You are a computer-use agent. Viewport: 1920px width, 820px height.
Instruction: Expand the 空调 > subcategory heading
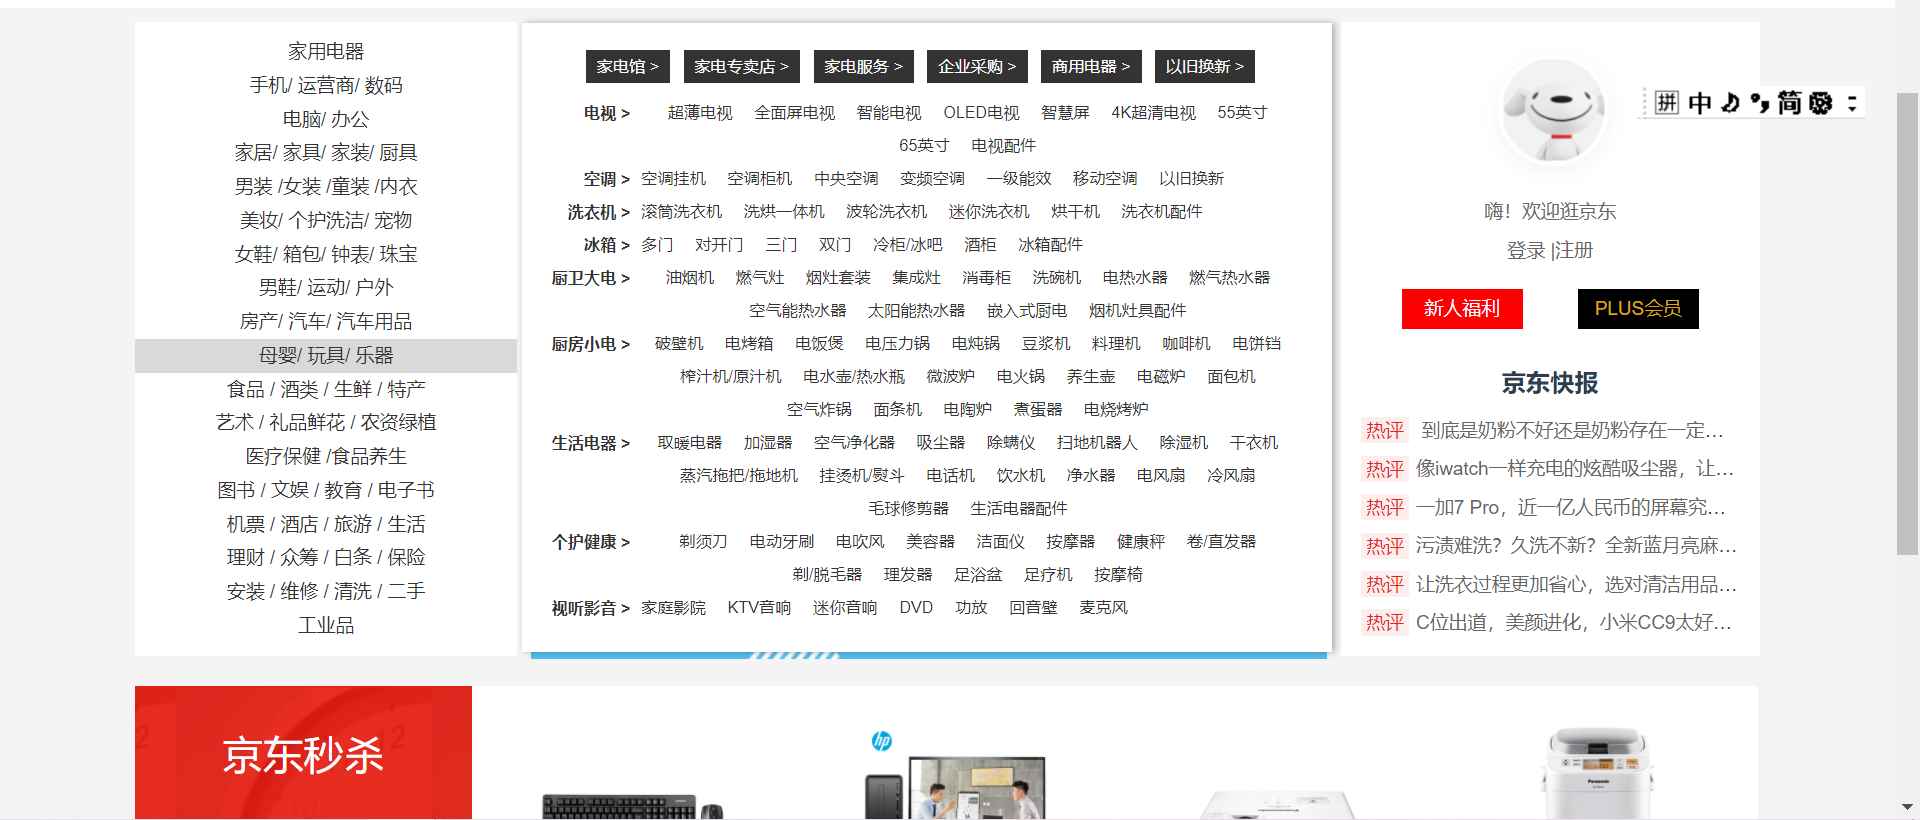(607, 179)
